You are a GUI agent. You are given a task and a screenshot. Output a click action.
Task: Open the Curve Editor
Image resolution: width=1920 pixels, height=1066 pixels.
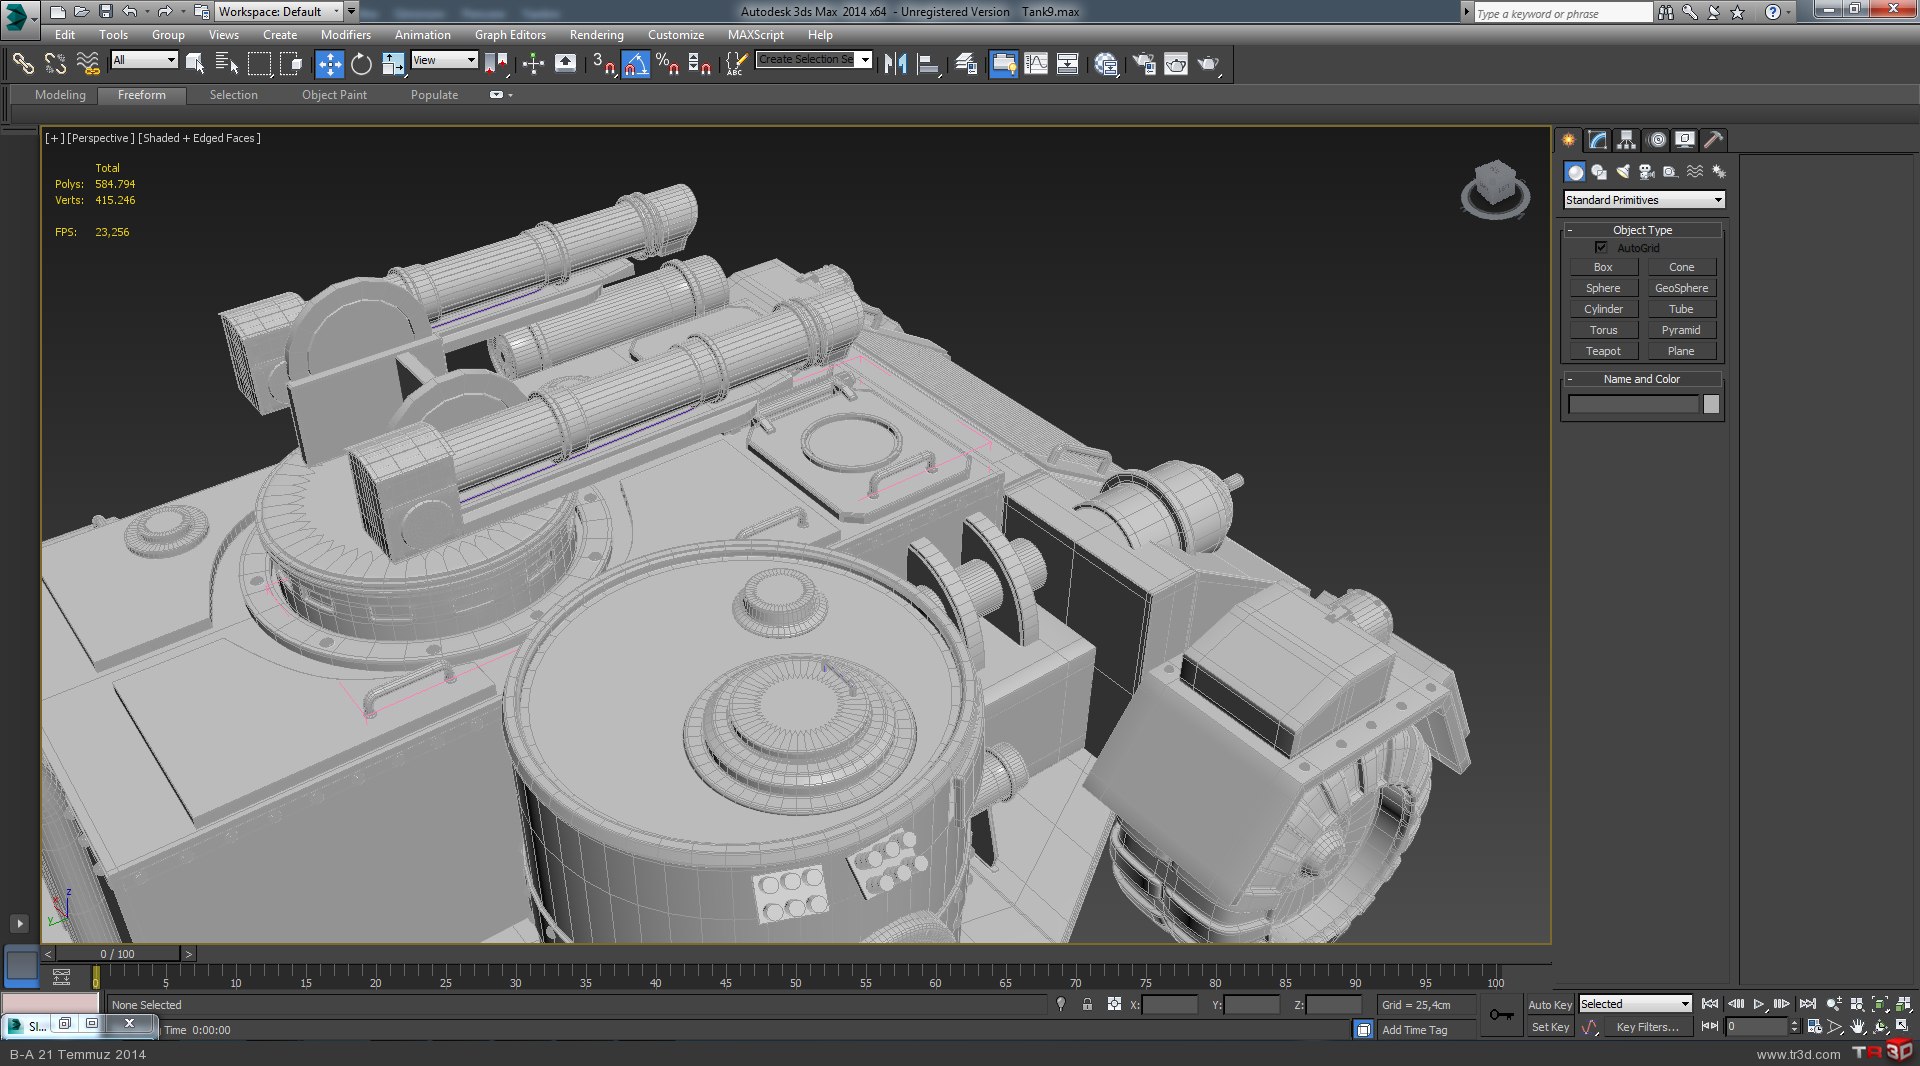point(1036,64)
